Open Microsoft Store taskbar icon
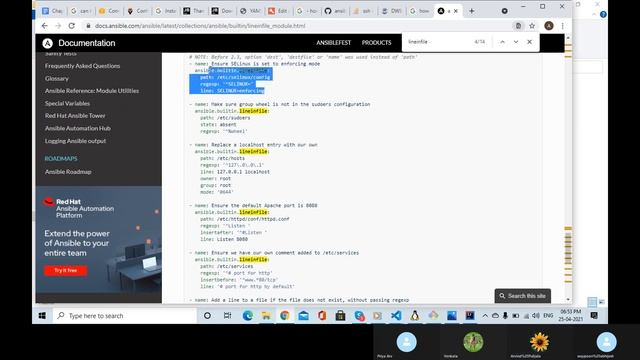The height and width of the screenshot is (360, 640). (340, 316)
